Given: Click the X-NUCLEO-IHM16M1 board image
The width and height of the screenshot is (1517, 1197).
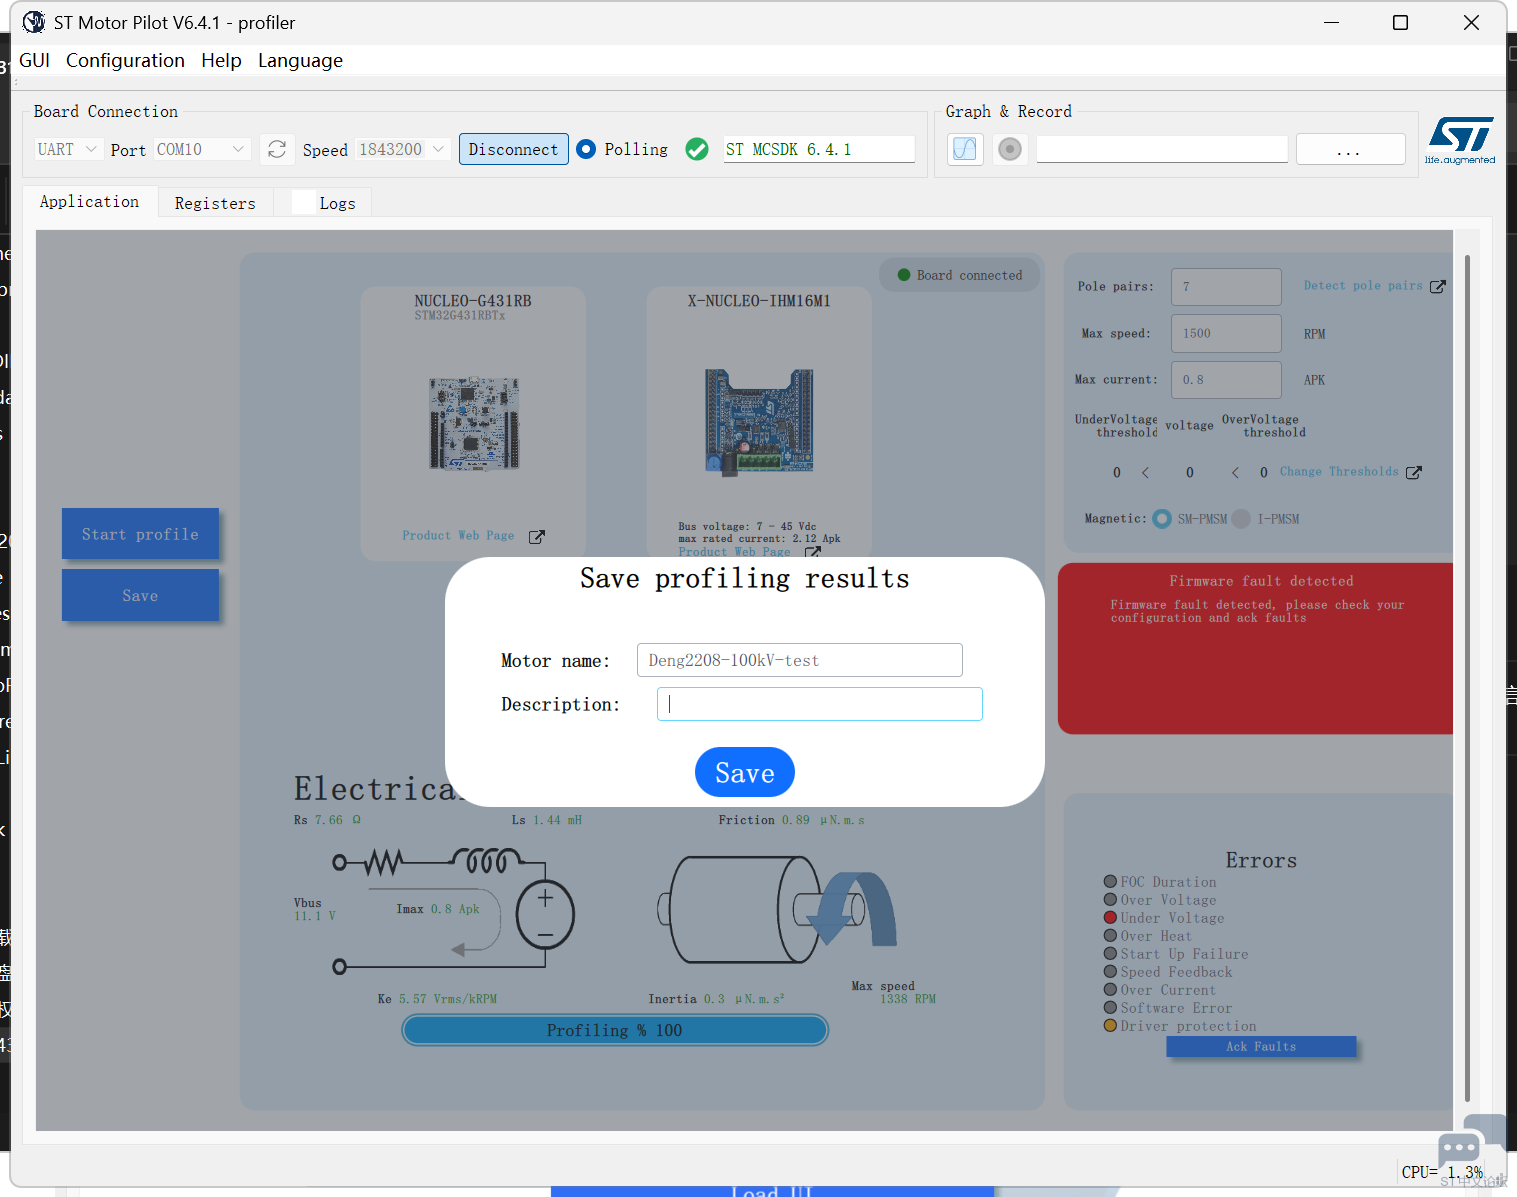Looking at the screenshot, I should [759, 421].
